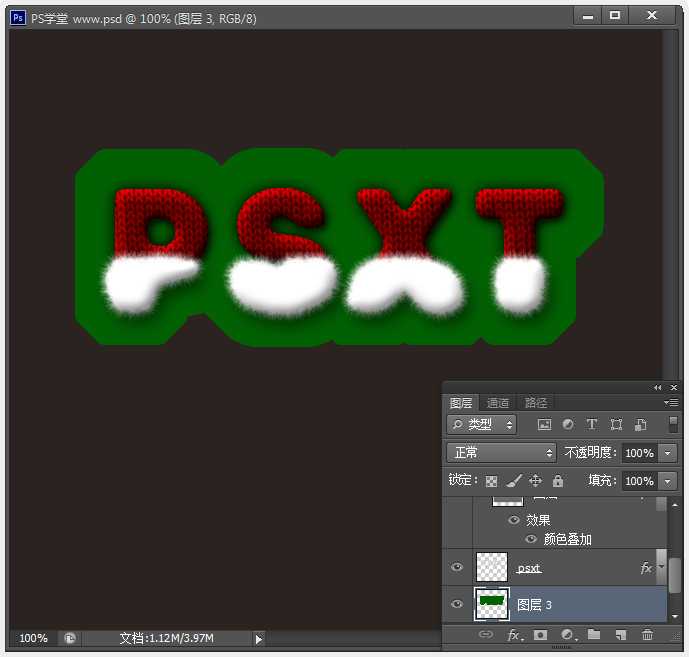This screenshot has width=689, height=657.
Task: Add a layer mask from the bottom bar
Action: pos(540,635)
